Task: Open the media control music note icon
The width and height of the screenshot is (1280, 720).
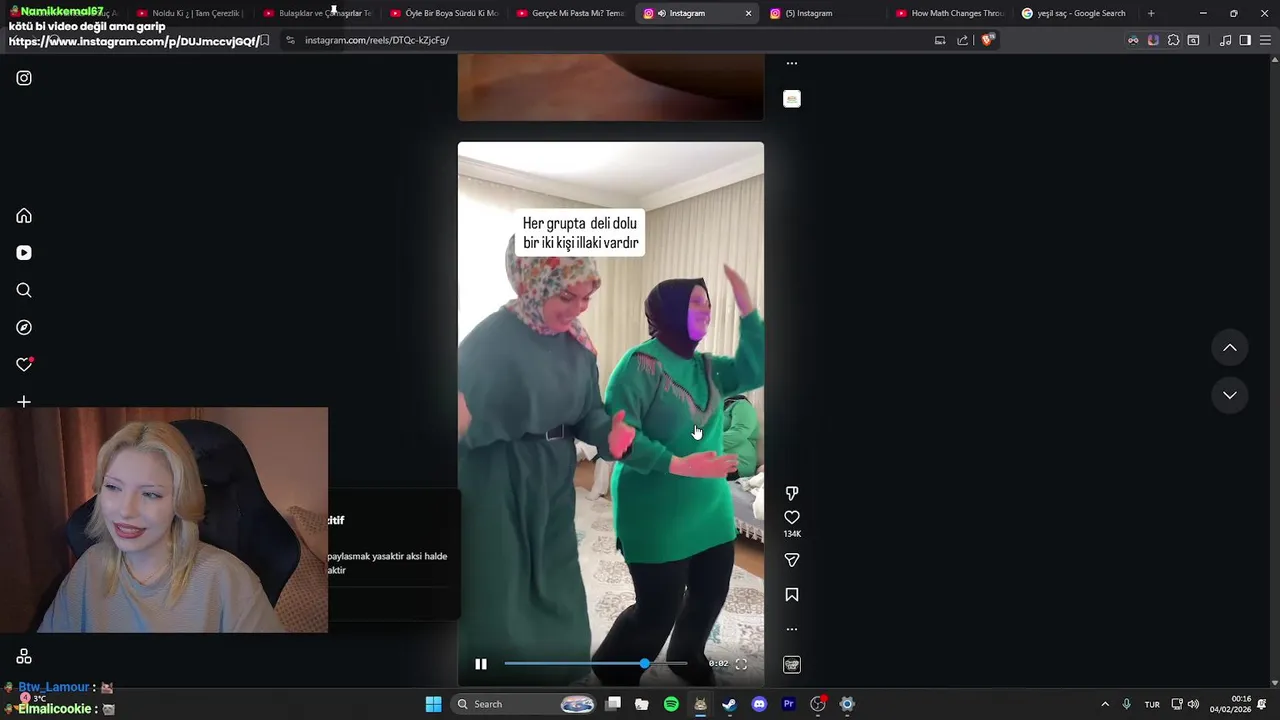Action: (x=1225, y=40)
